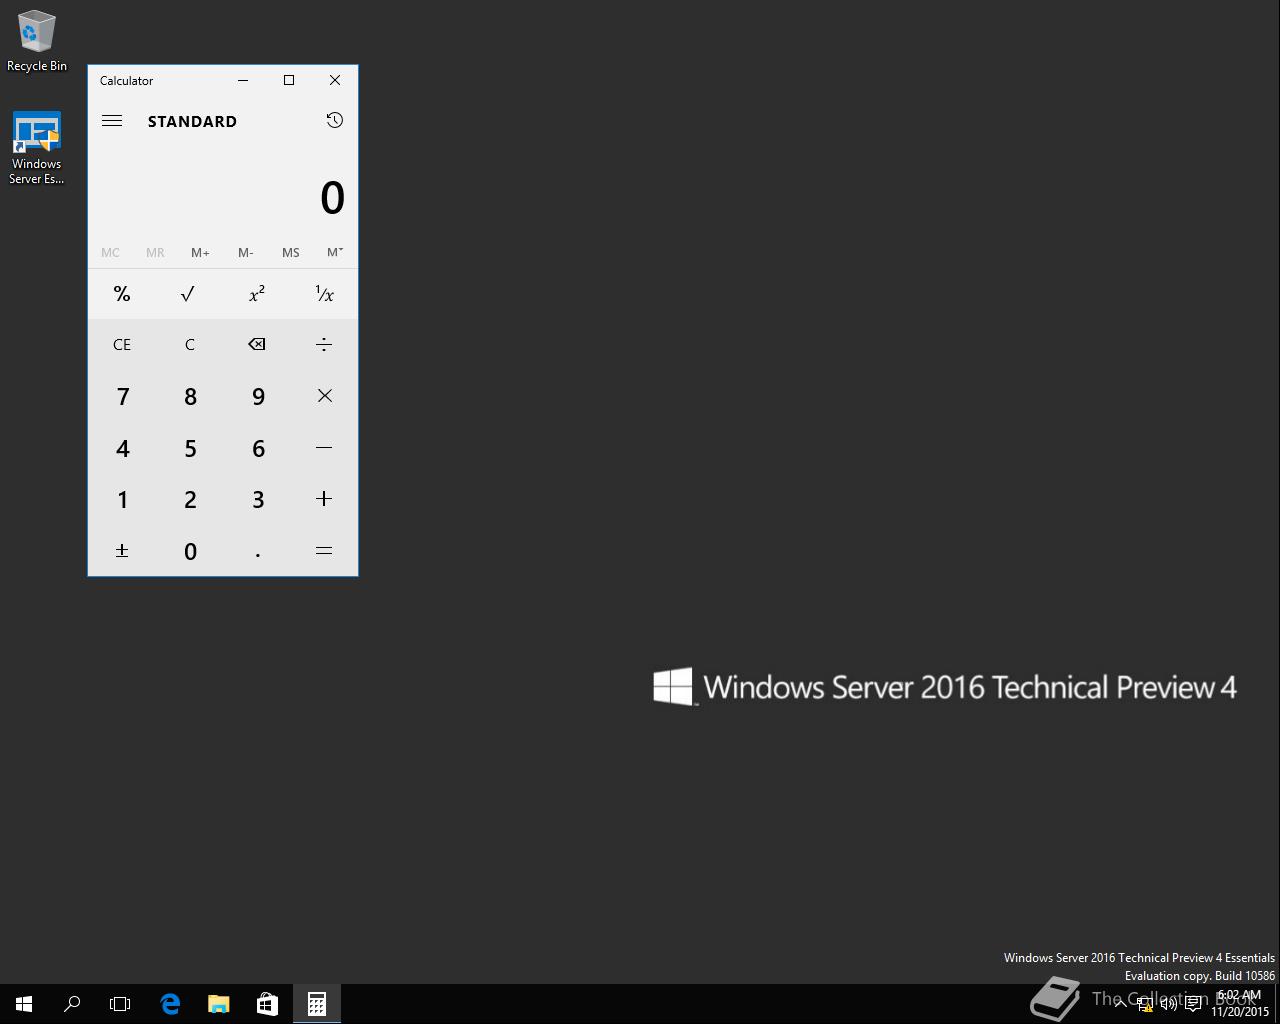Open the Action Center notifications icon

click(x=1193, y=1004)
